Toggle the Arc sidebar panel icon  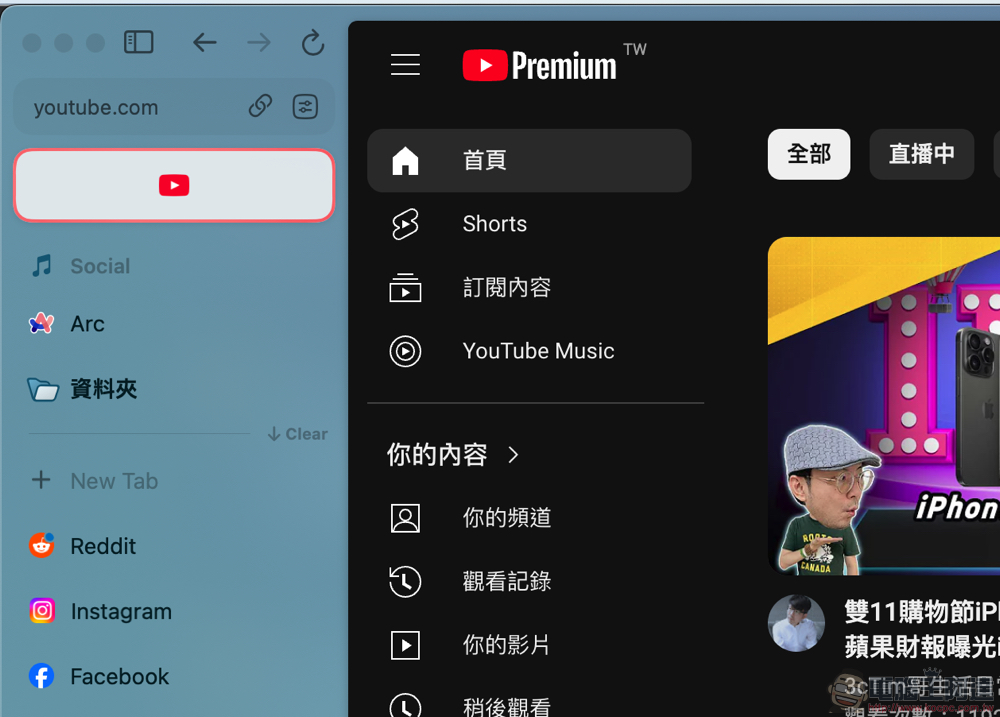click(138, 42)
